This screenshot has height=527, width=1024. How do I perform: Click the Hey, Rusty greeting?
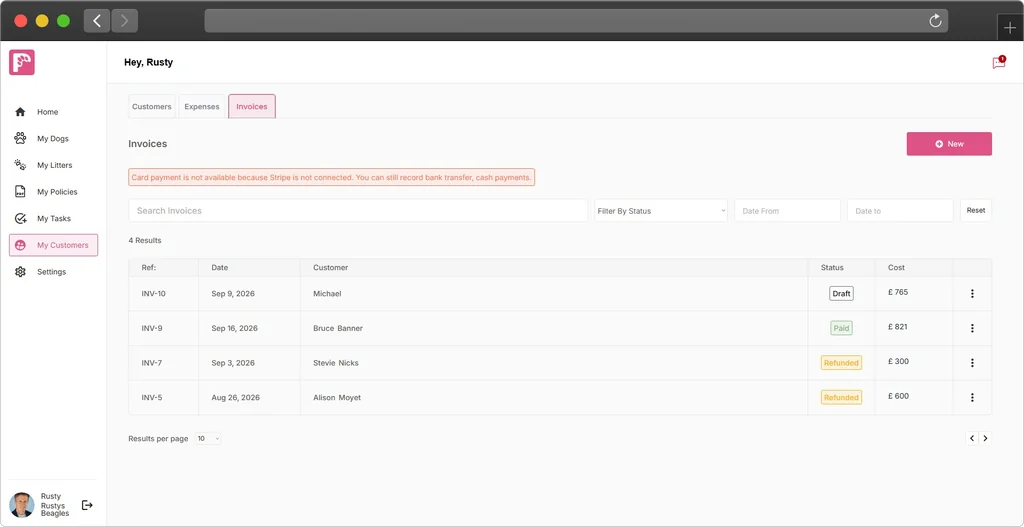pos(148,63)
